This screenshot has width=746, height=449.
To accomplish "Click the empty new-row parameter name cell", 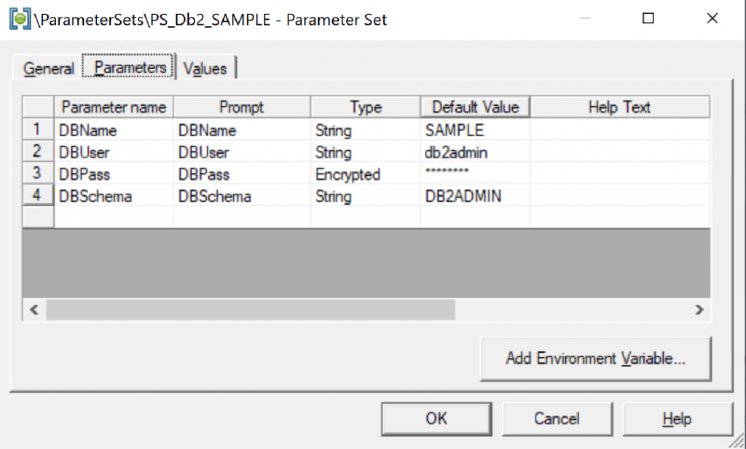I will [114, 216].
